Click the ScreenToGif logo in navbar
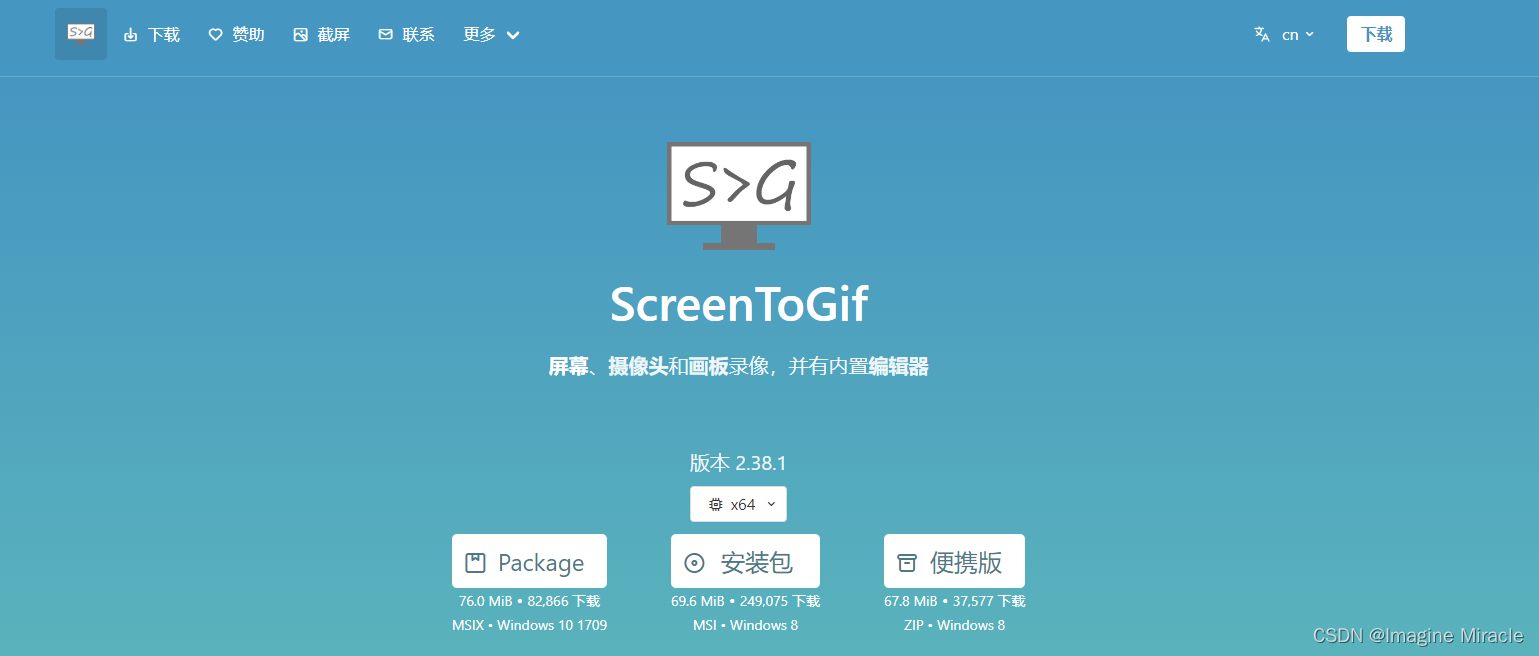The width and height of the screenshot is (1539, 656). (81, 34)
